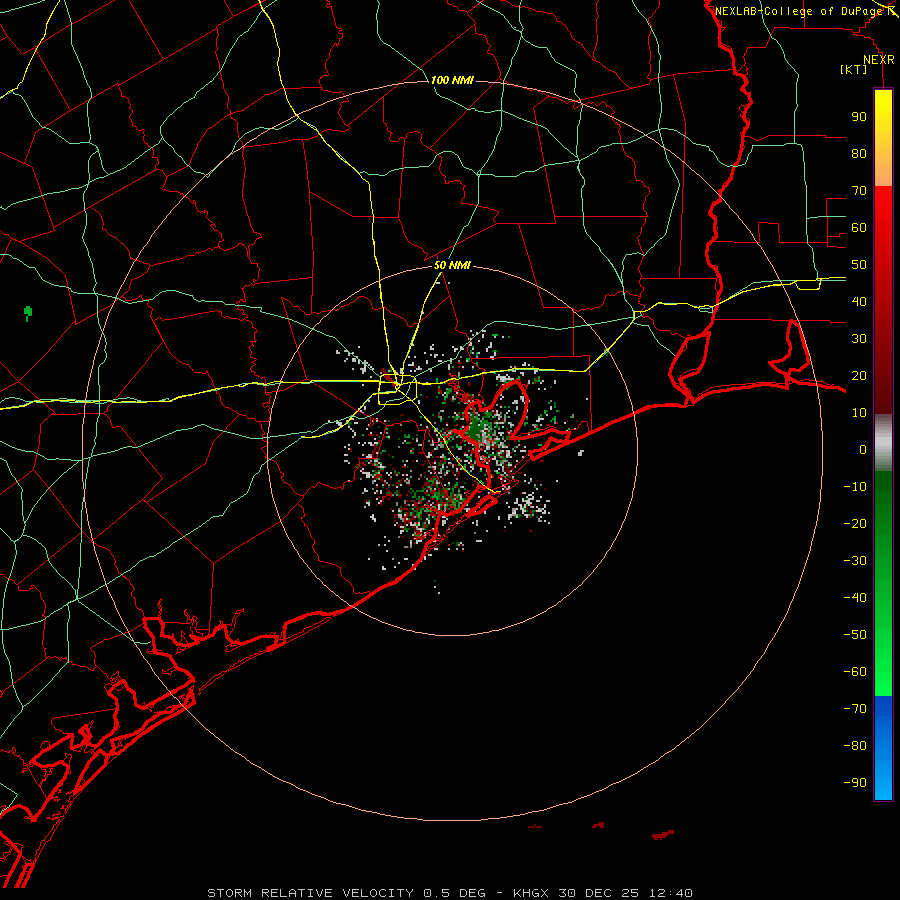Click the 30 value on velocity scale

pyautogui.click(x=859, y=339)
